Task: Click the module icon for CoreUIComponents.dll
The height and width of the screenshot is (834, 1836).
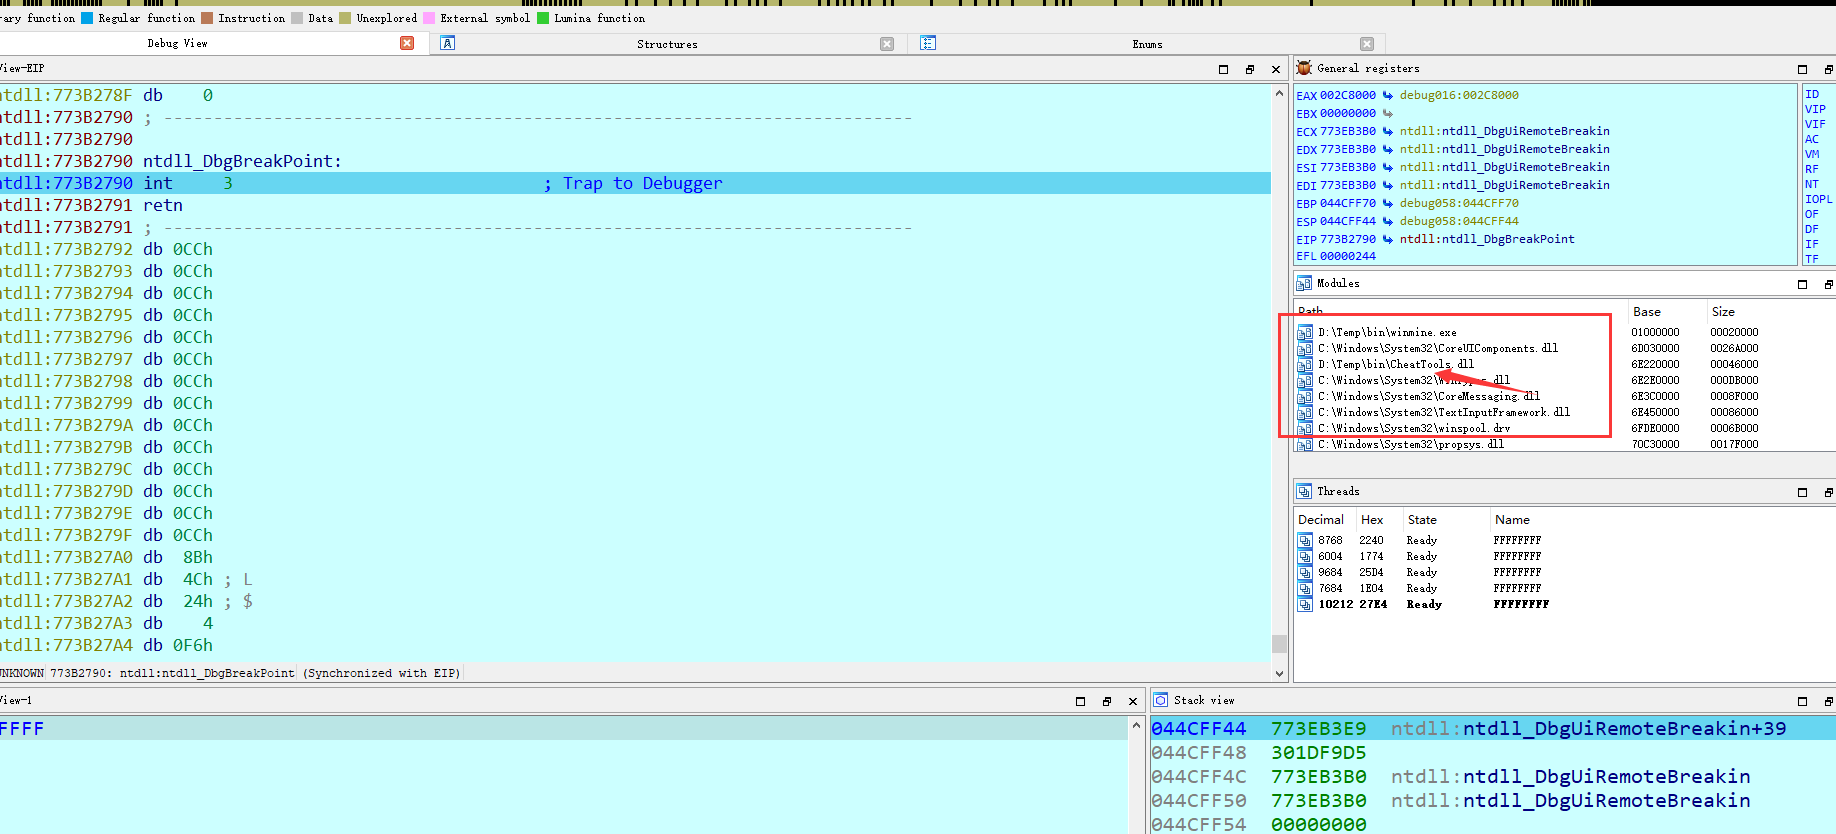Action: point(1305,348)
